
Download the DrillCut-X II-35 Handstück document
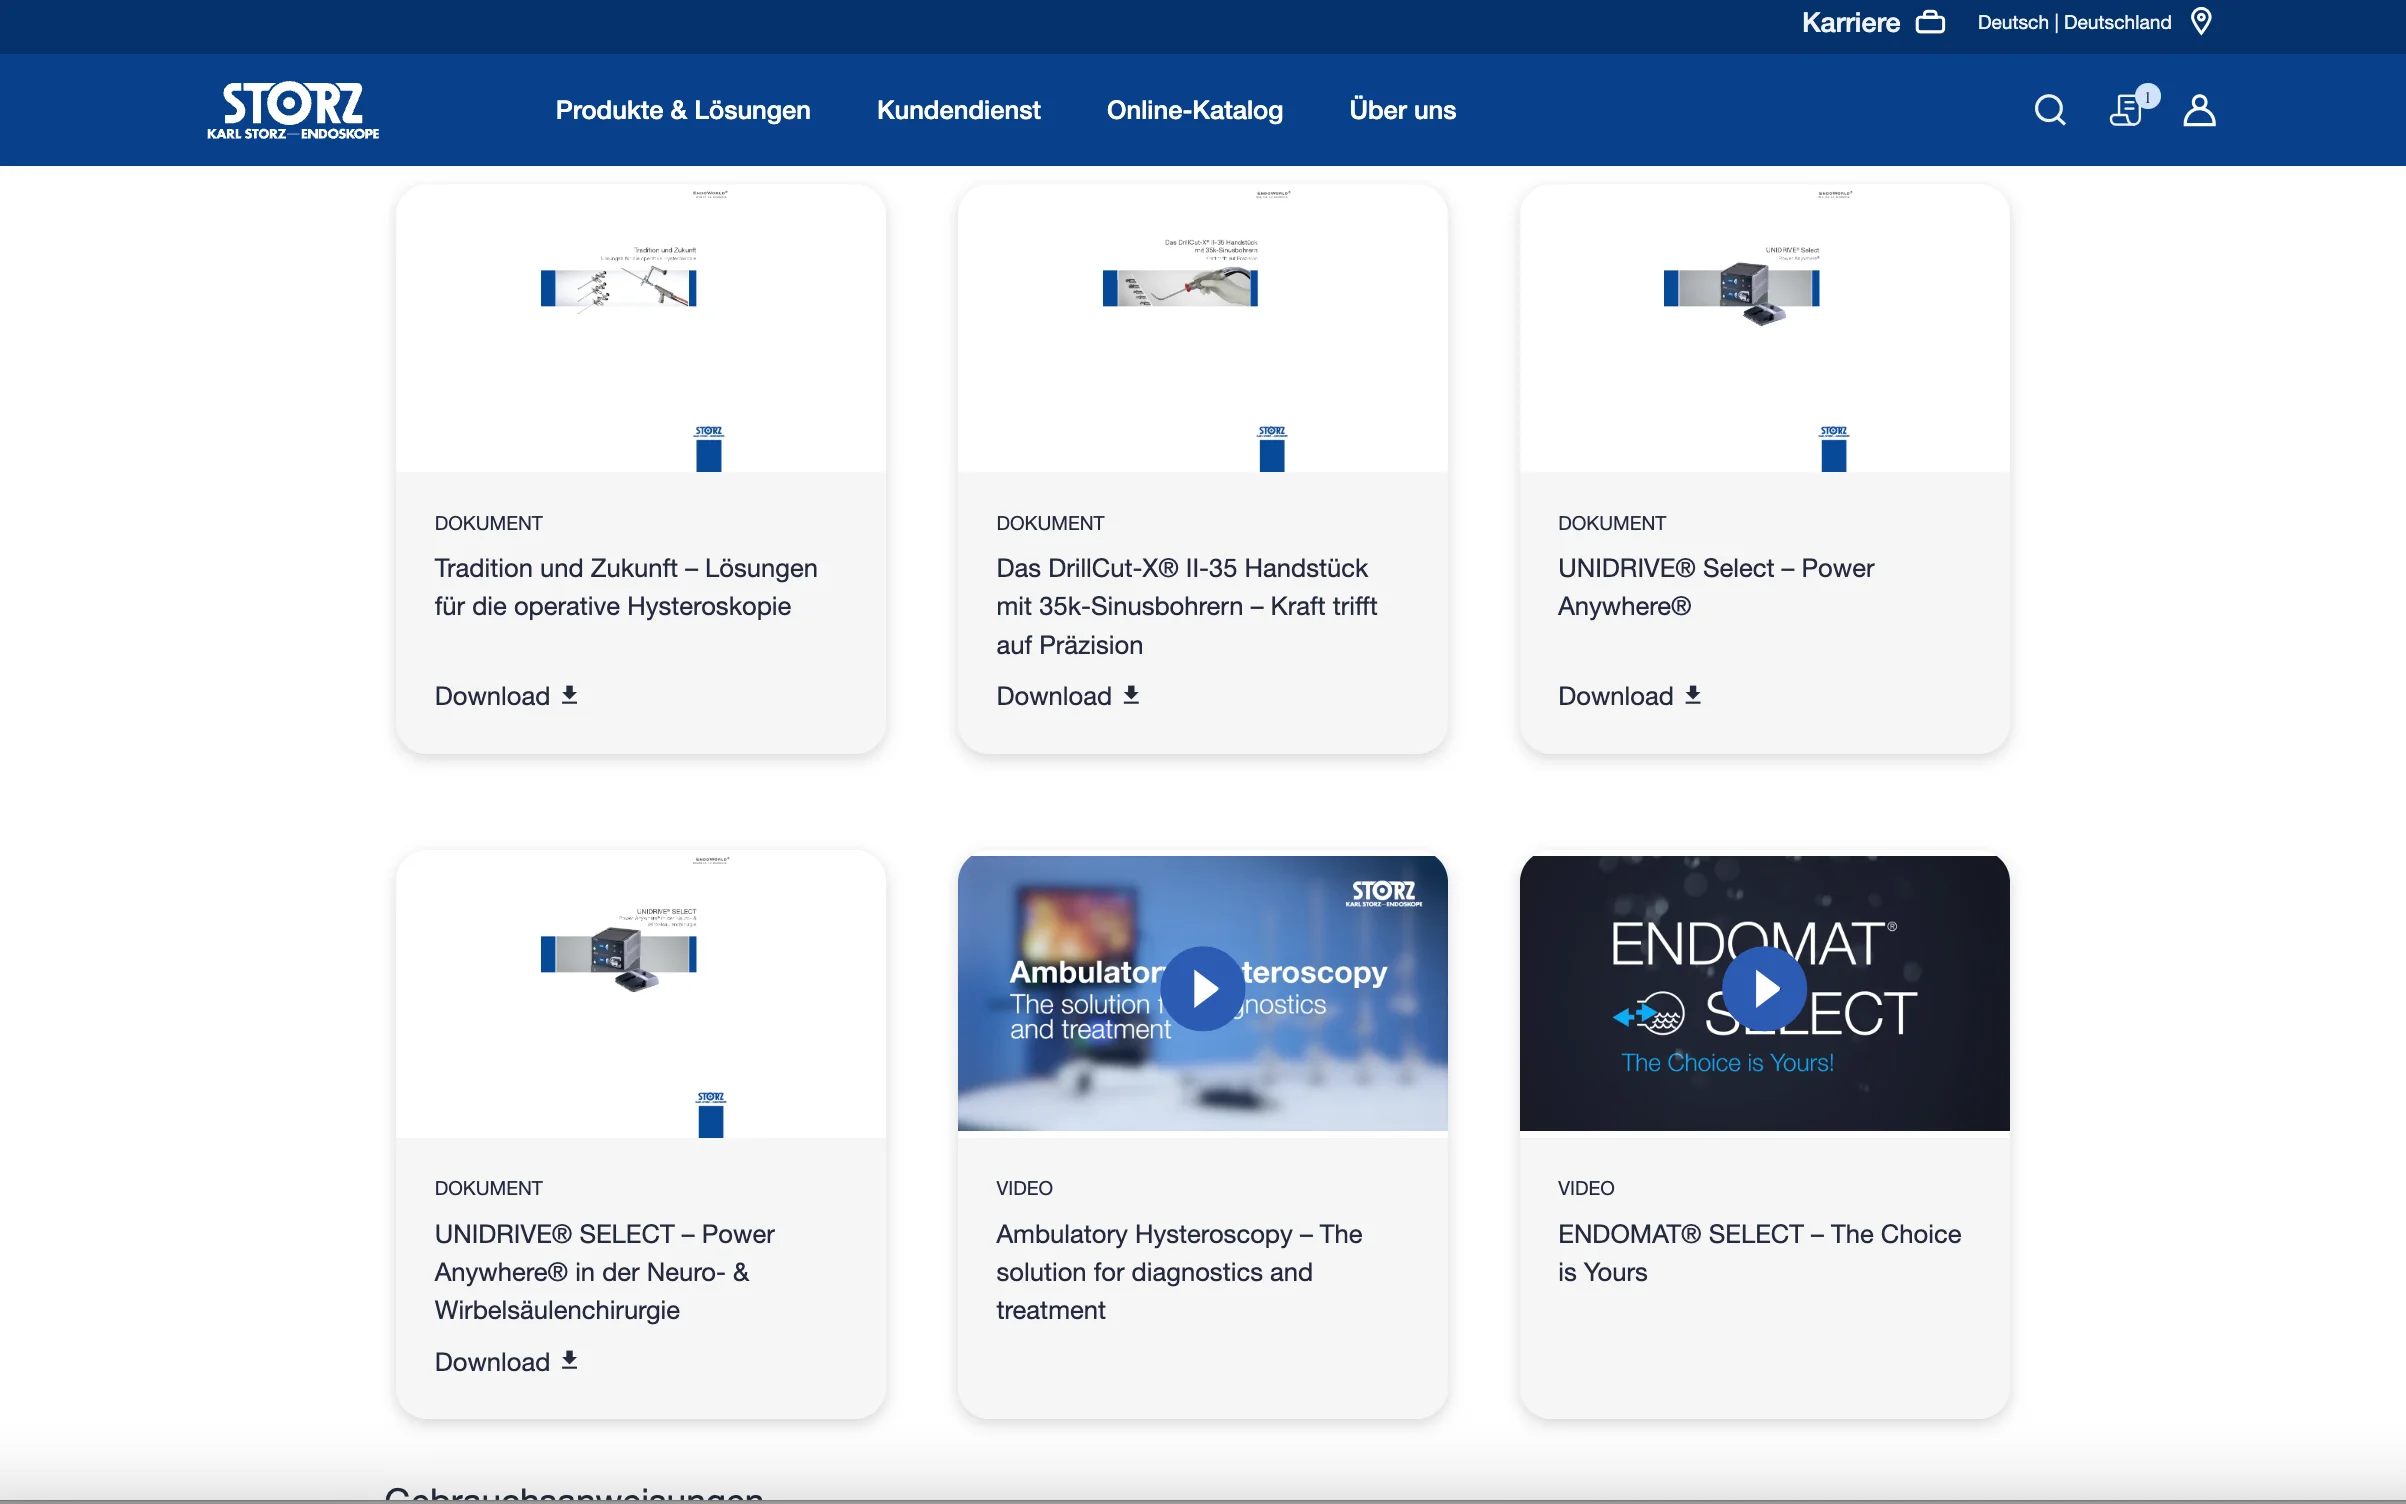(1068, 696)
